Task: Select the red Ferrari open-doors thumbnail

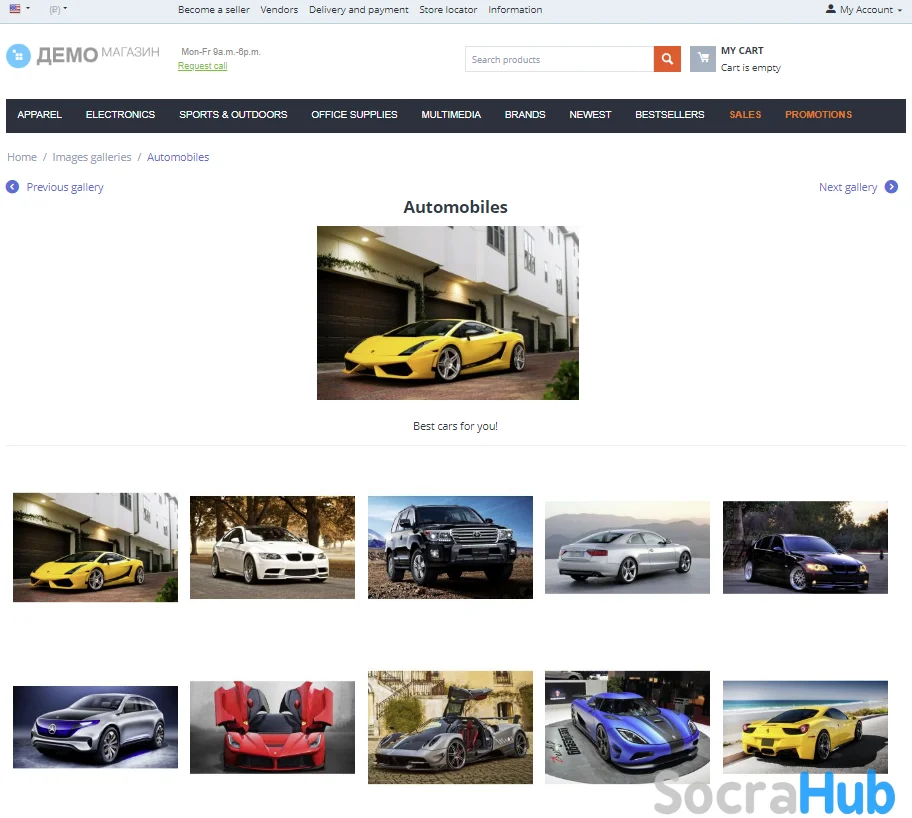Action: [x=272, y=727]
